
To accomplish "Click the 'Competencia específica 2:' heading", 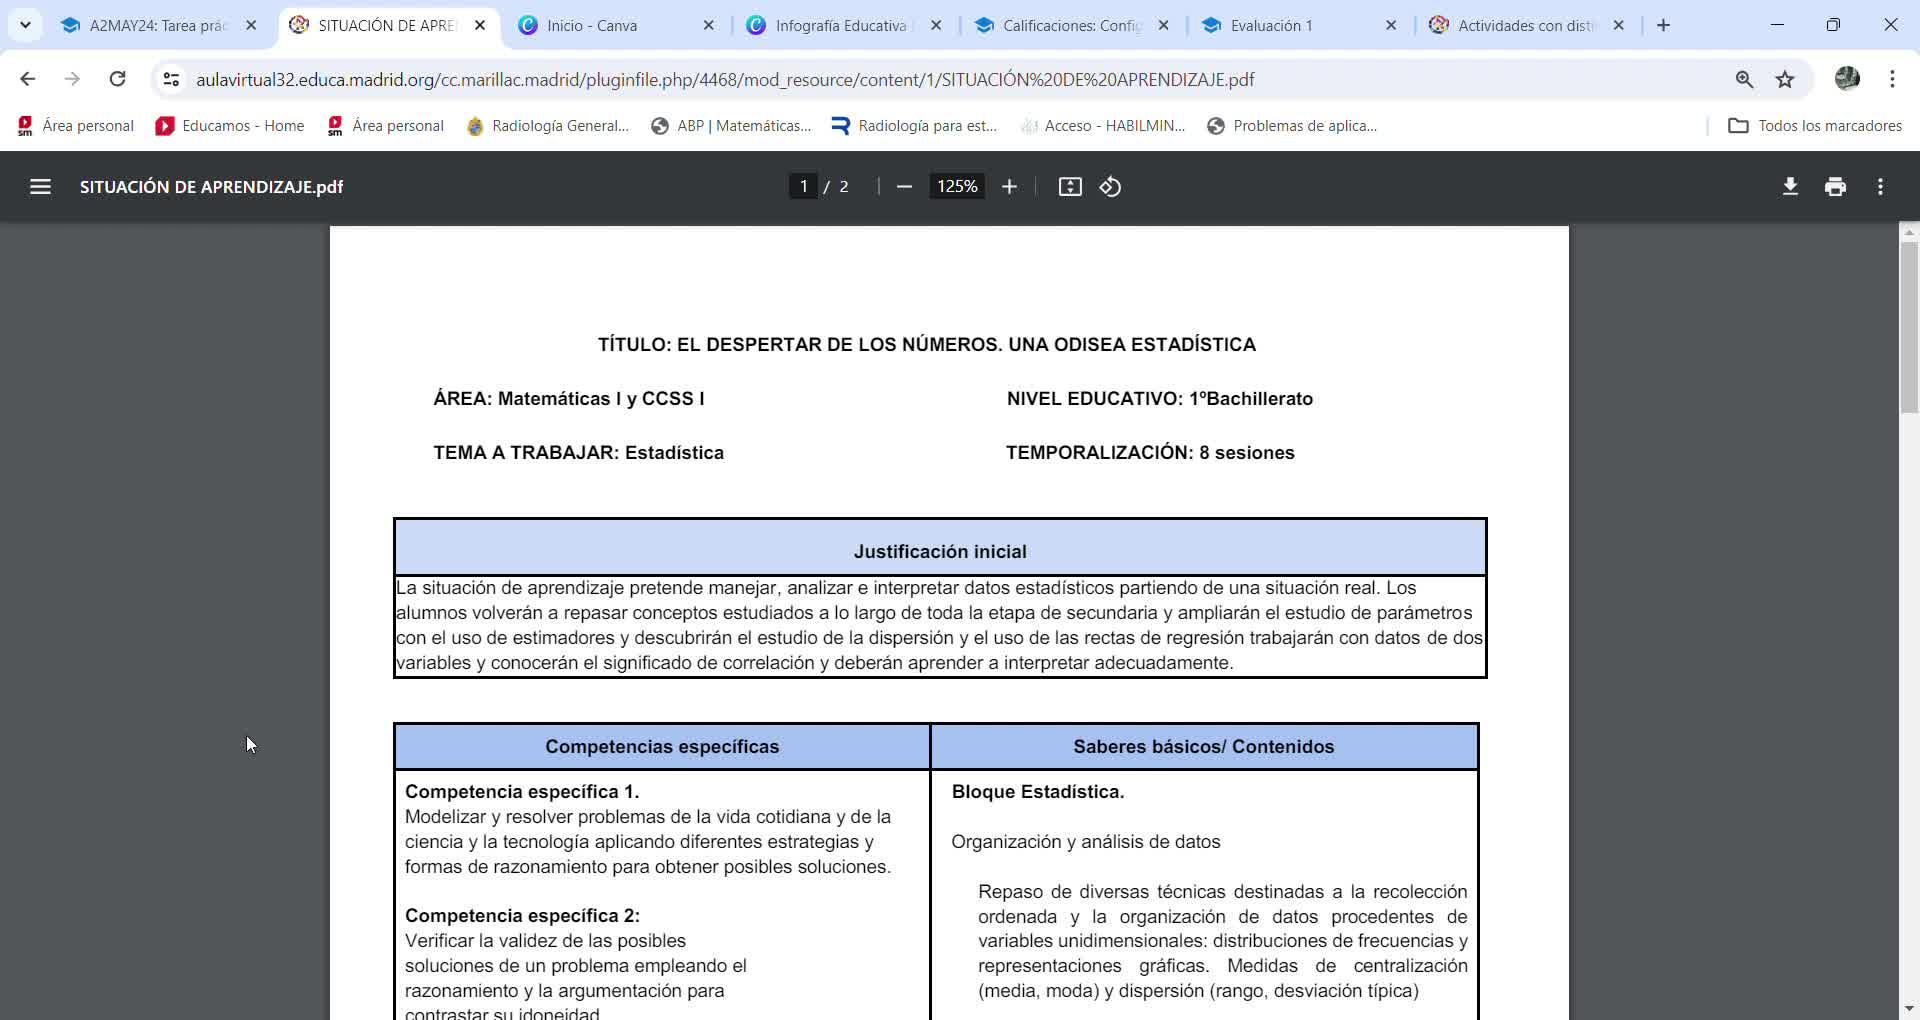I will coord(522,916).
